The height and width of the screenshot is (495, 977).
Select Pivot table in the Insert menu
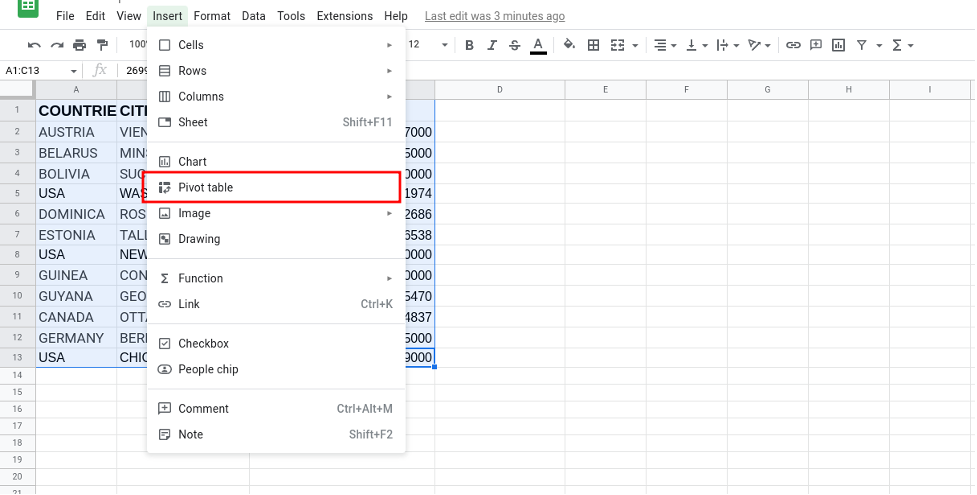(x=276, y=187)
